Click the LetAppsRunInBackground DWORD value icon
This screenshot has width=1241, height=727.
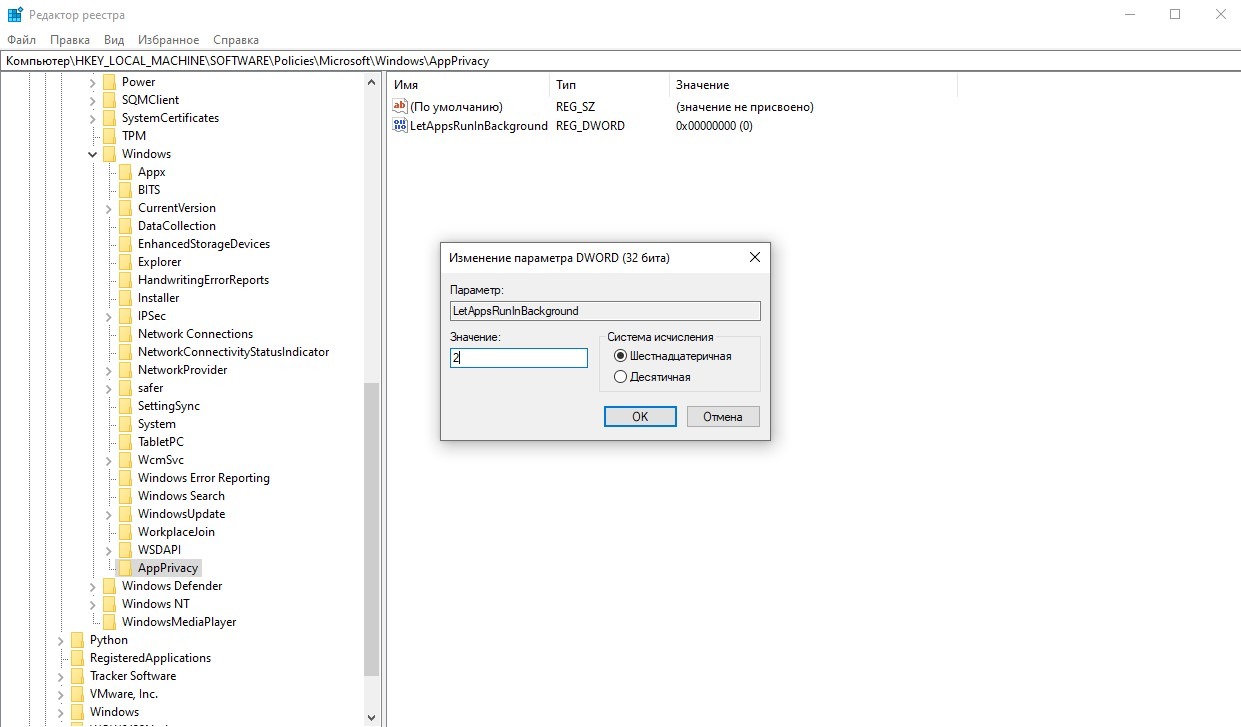click(x=400, y=126)
